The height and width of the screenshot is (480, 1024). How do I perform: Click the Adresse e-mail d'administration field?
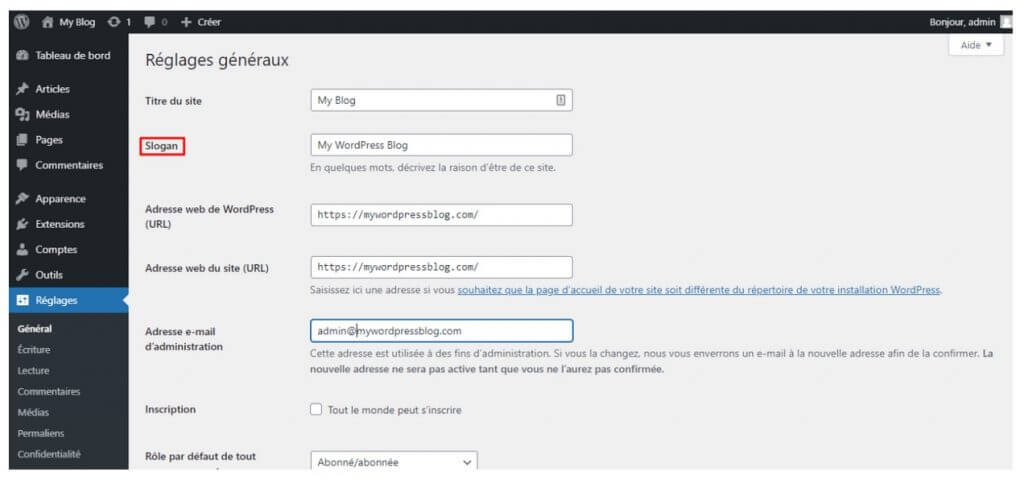441,330
